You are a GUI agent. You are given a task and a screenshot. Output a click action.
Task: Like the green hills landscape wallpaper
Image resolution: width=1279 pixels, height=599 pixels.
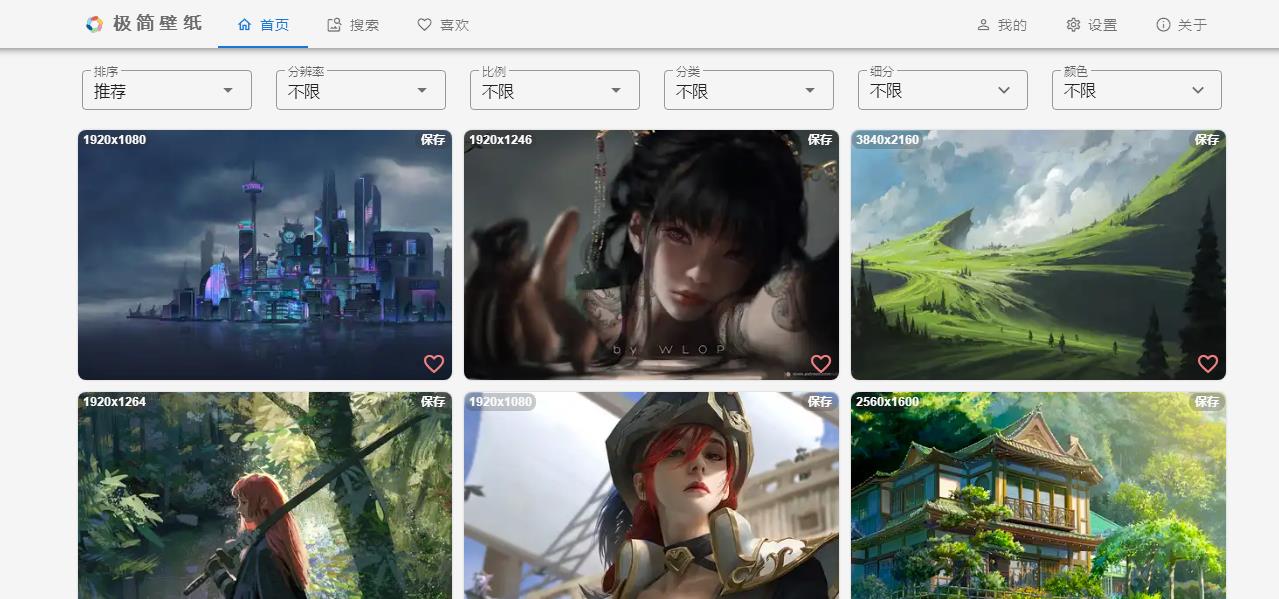click(x=1207, y=364)
